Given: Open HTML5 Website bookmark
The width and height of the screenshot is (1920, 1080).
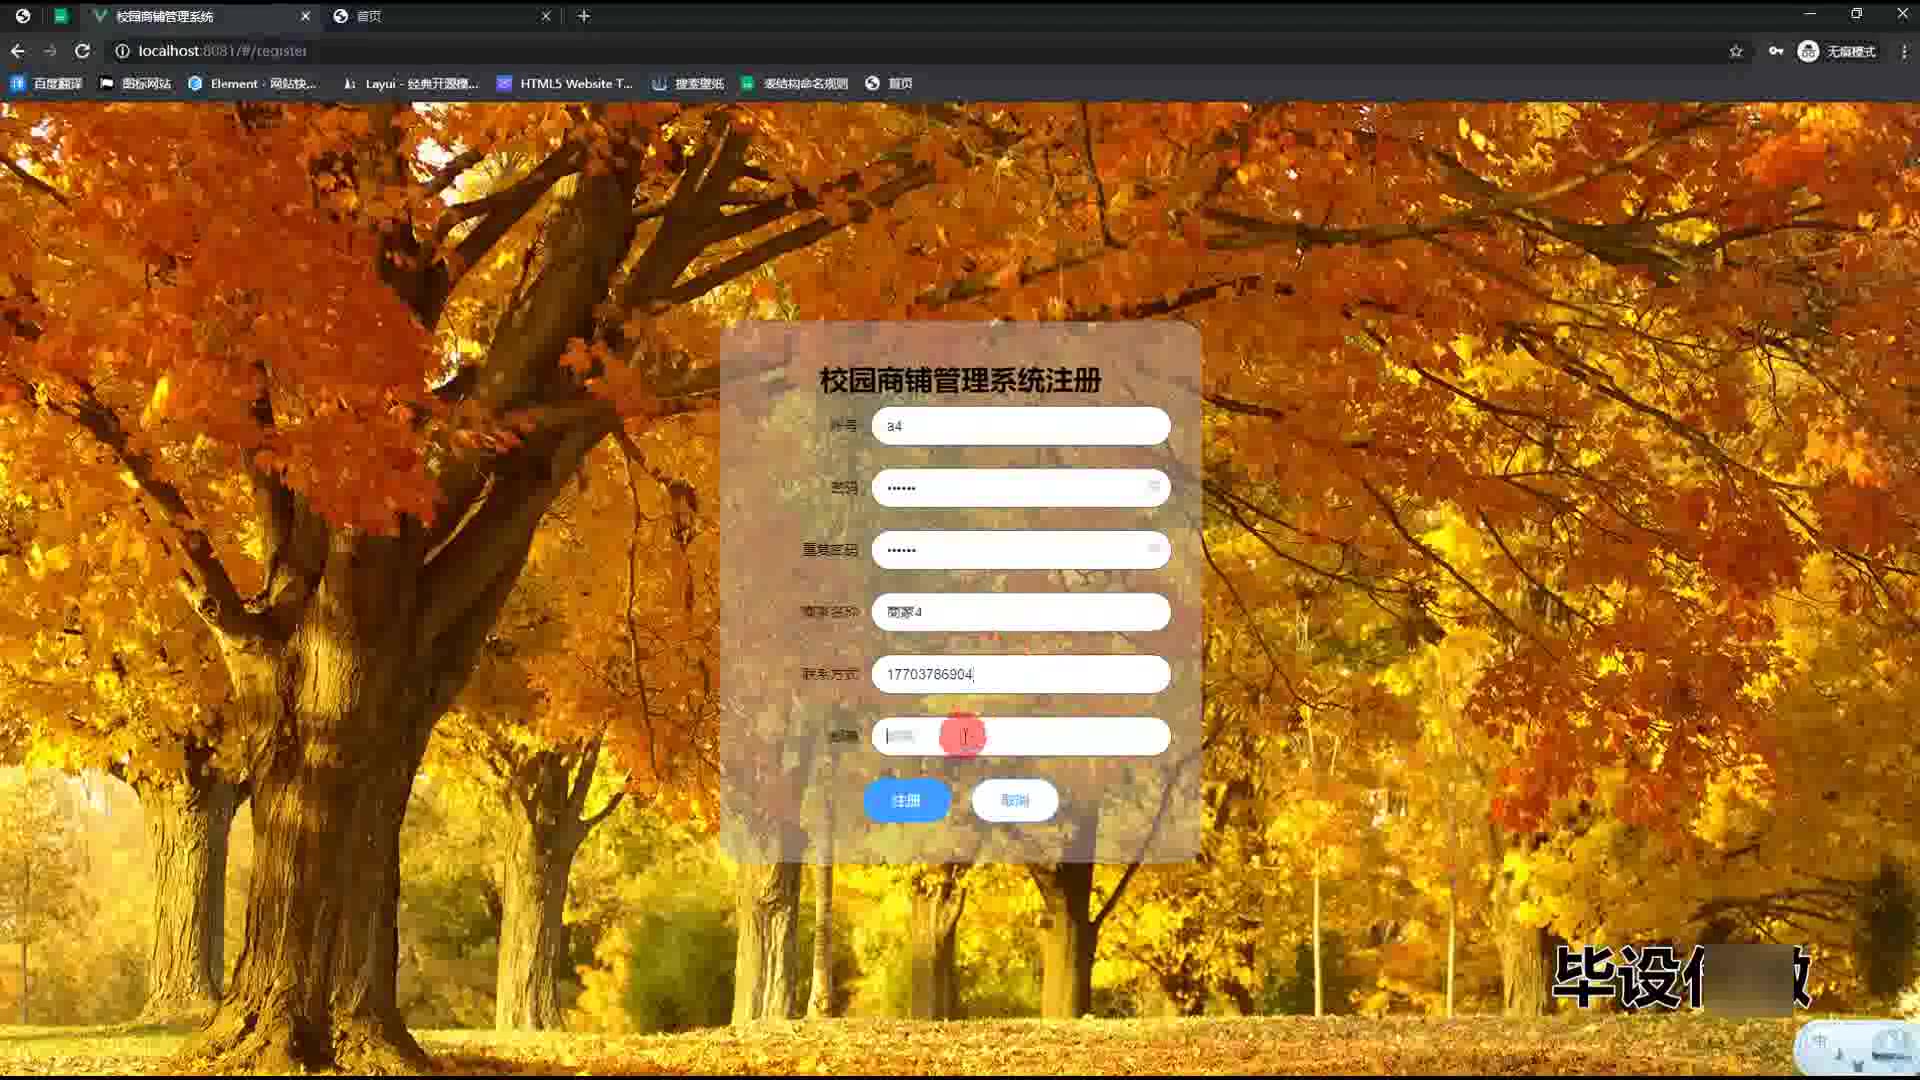Looking at the screenshot, I should [x=565, y=83].
